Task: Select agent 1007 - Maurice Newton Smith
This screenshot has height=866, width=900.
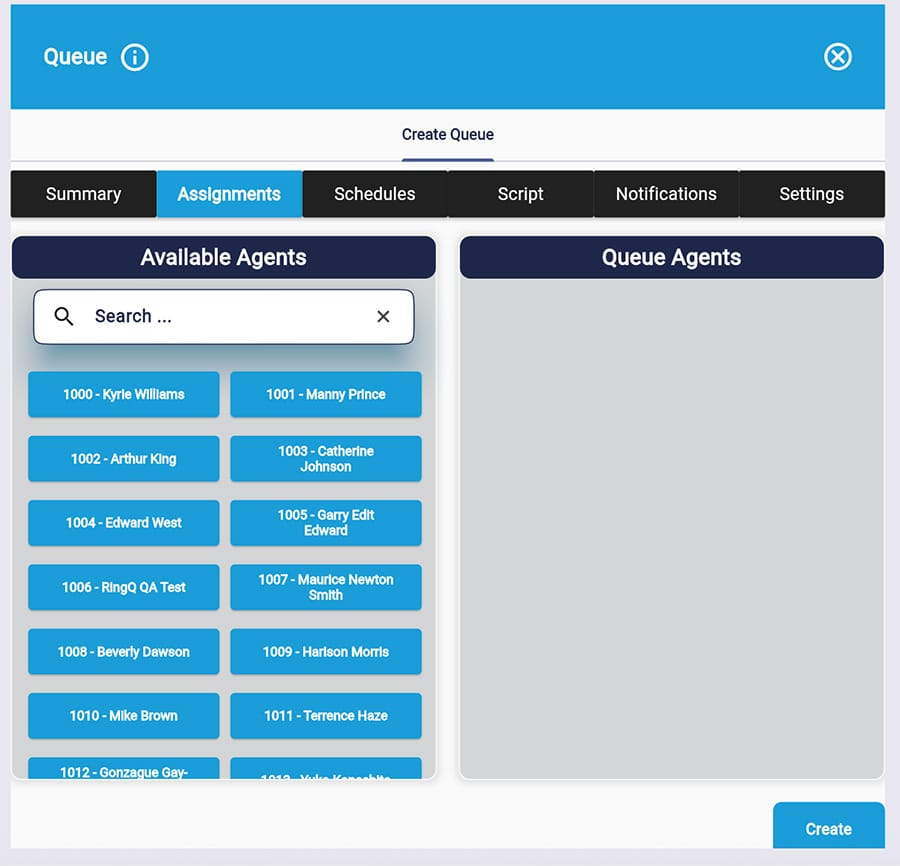Action: (x=326, y=587)
